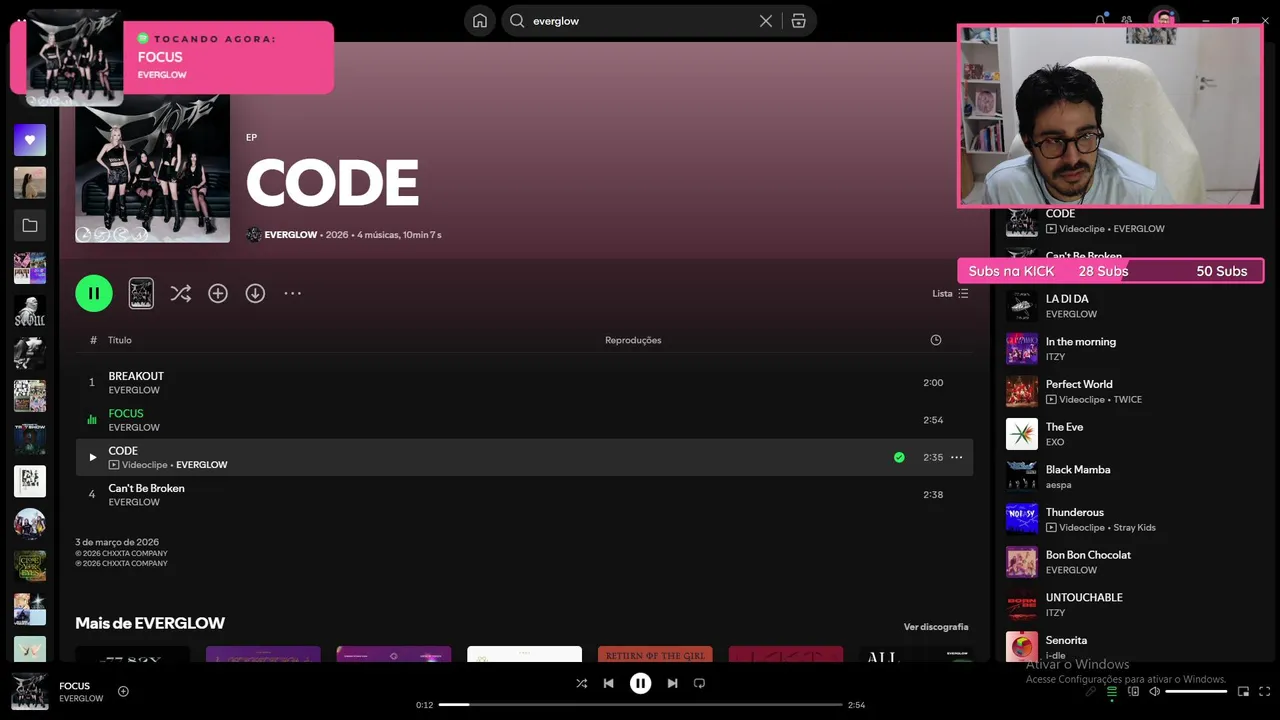Image resolution: width=1280 pixels, height=720 pixels.
Task: Click the magnifier icon in search bar
Action: 517,21
